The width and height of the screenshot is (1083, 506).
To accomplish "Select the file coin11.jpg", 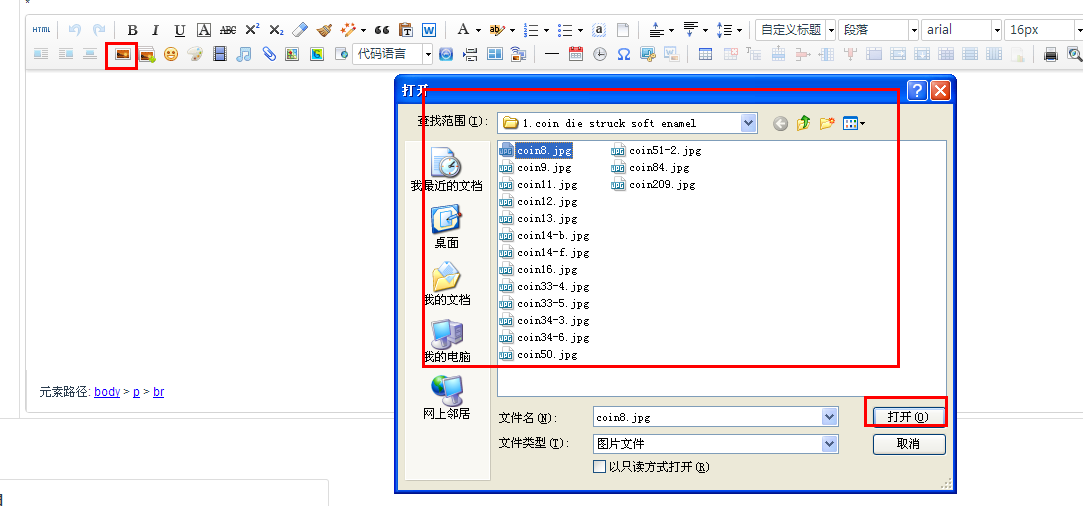I will pos(538,184).
